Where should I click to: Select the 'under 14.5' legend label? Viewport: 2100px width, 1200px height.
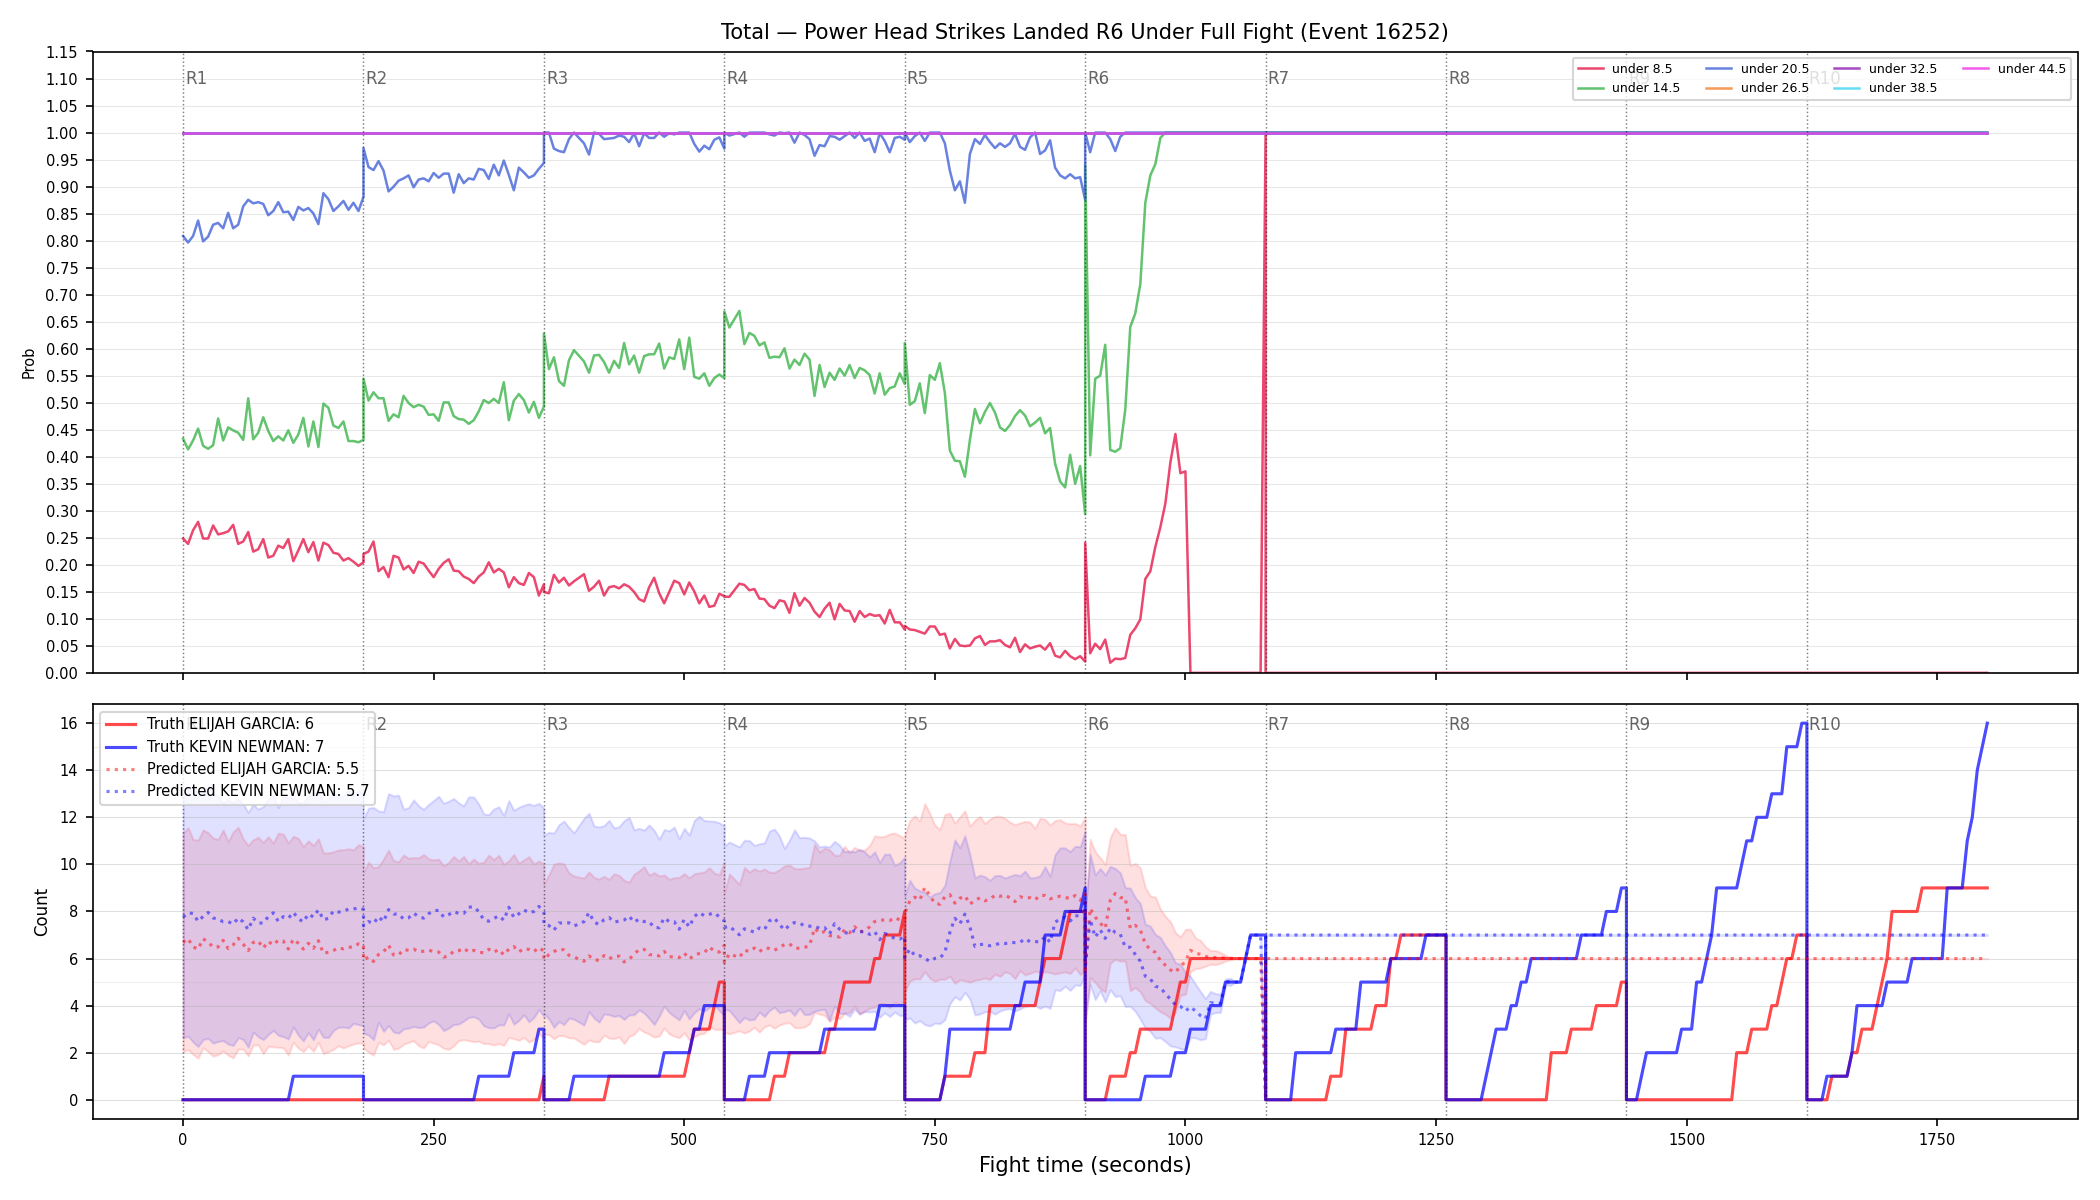(1646, 88)
